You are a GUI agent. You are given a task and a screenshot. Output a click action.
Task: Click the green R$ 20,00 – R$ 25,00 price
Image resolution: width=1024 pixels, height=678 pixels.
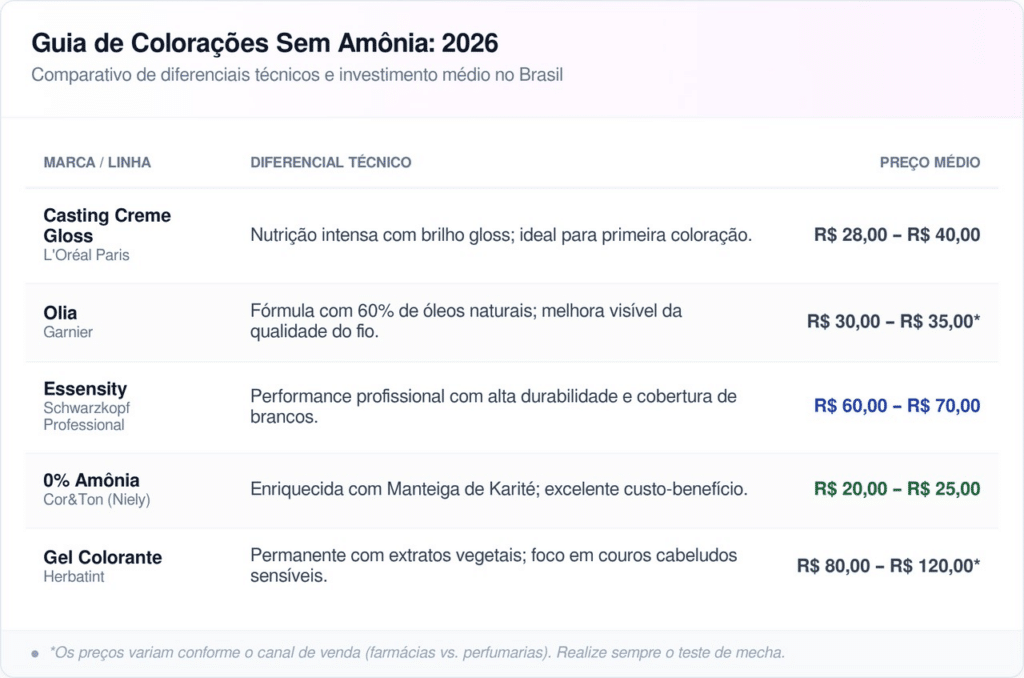(897, 489)
